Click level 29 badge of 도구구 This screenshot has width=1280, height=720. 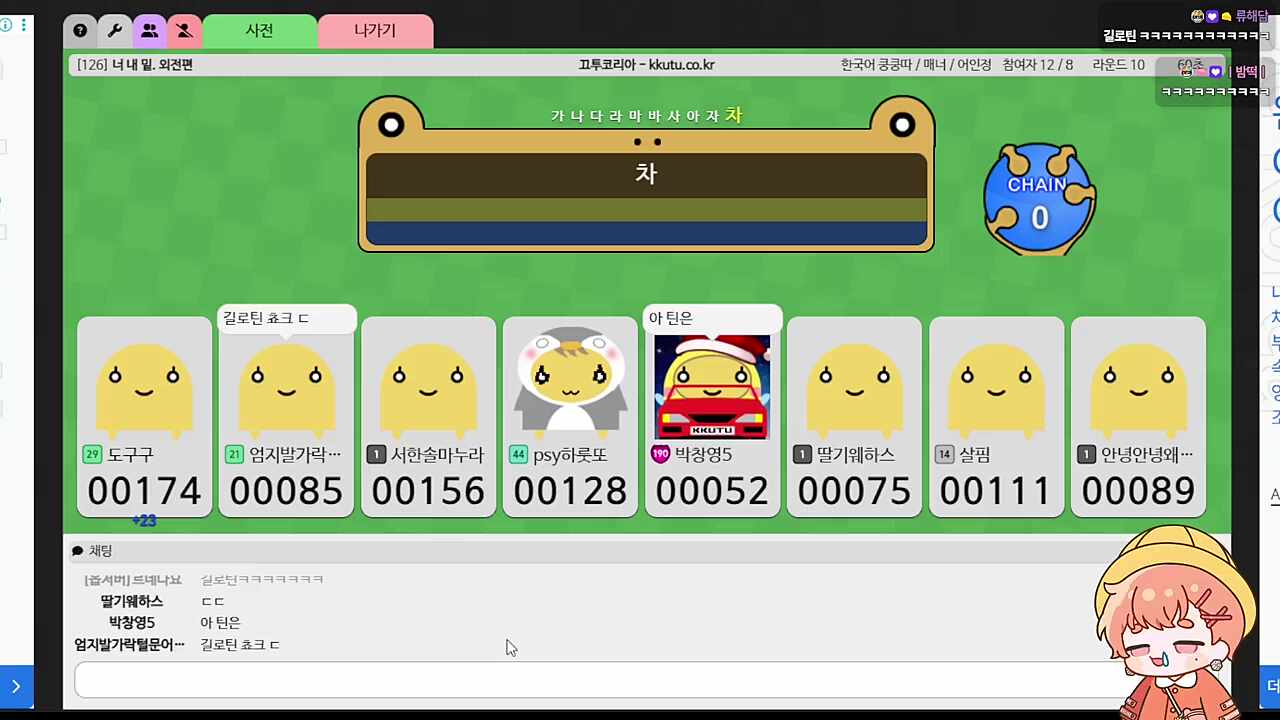(x=92, y=455)
